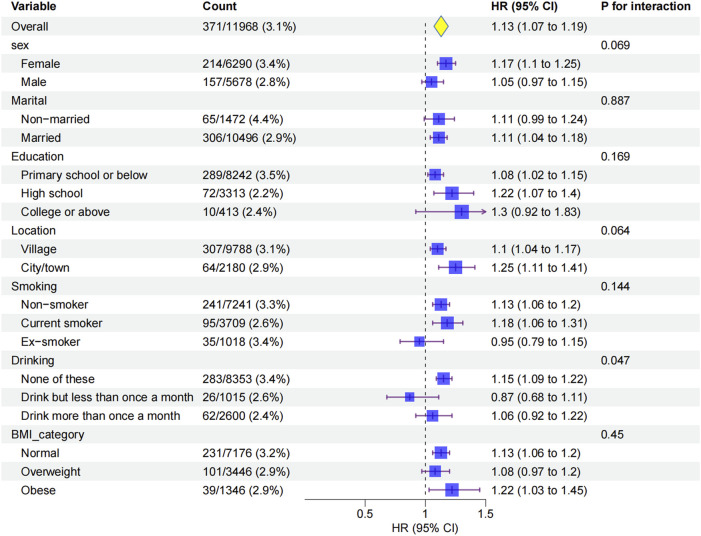Click the x-axis tick label 0.5
The width and height of the screenshot is (701, 536).
tap(365, 514)
